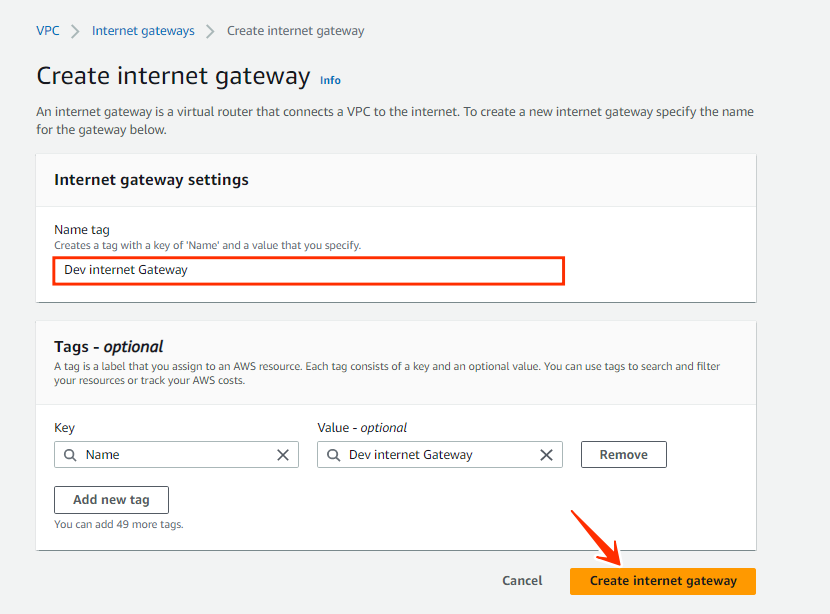Click the search magnifier icon in Value field
830x614 pixels.
332,454
